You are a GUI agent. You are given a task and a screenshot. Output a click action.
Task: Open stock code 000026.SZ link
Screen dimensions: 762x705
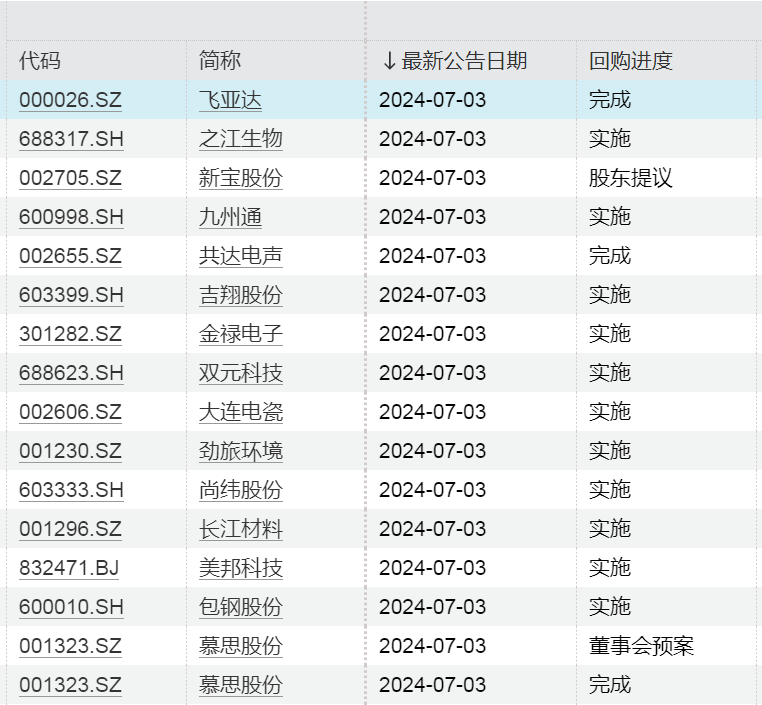pos(70,100)
